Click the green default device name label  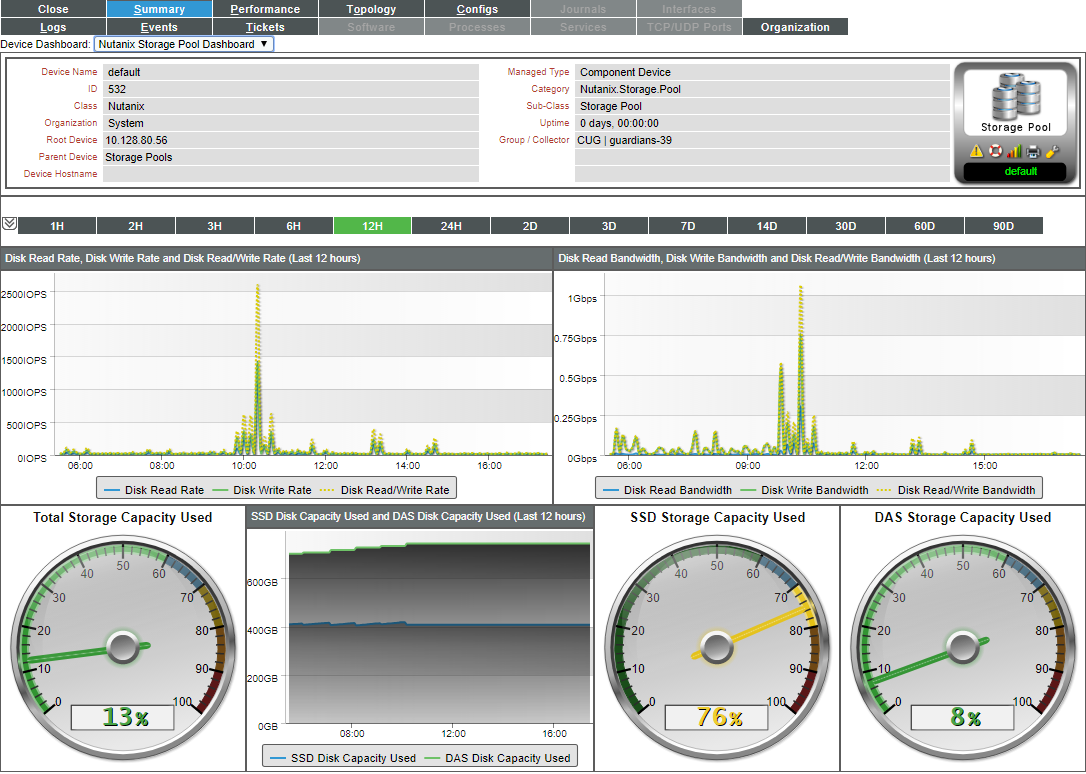(x=1020, y=171)
